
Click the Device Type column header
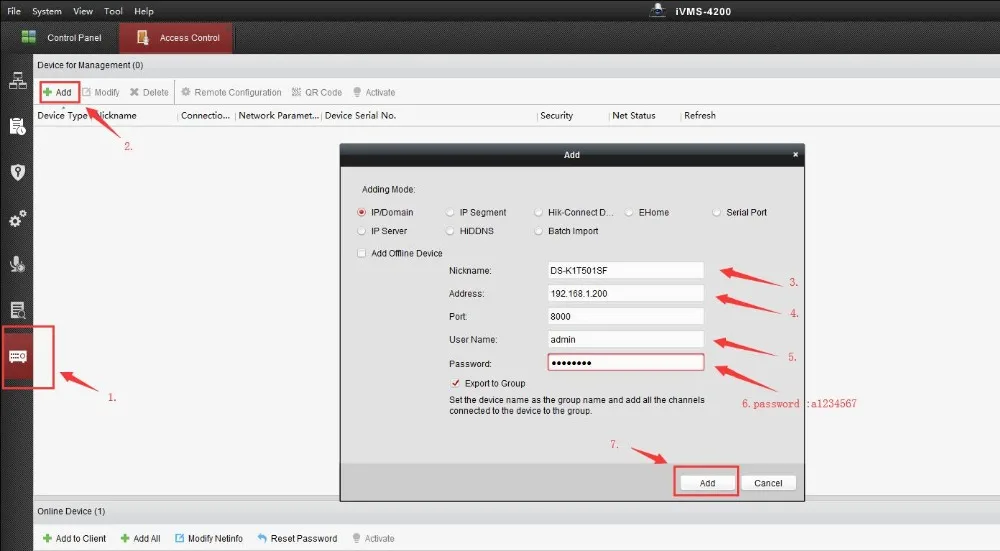(x=62, y=115)
